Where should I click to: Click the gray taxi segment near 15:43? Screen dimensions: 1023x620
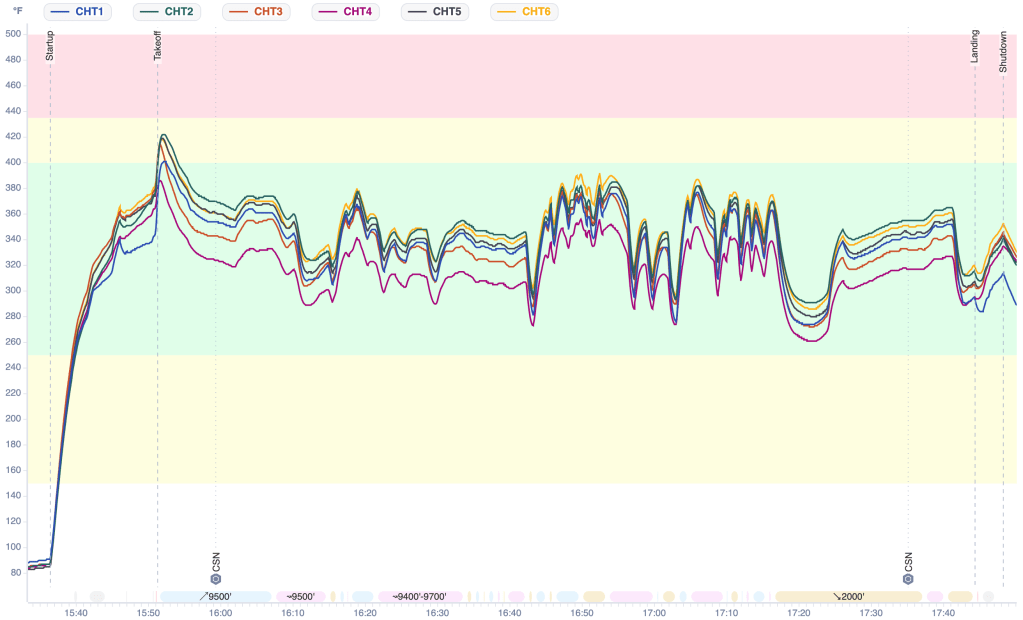tap(97, 597)
